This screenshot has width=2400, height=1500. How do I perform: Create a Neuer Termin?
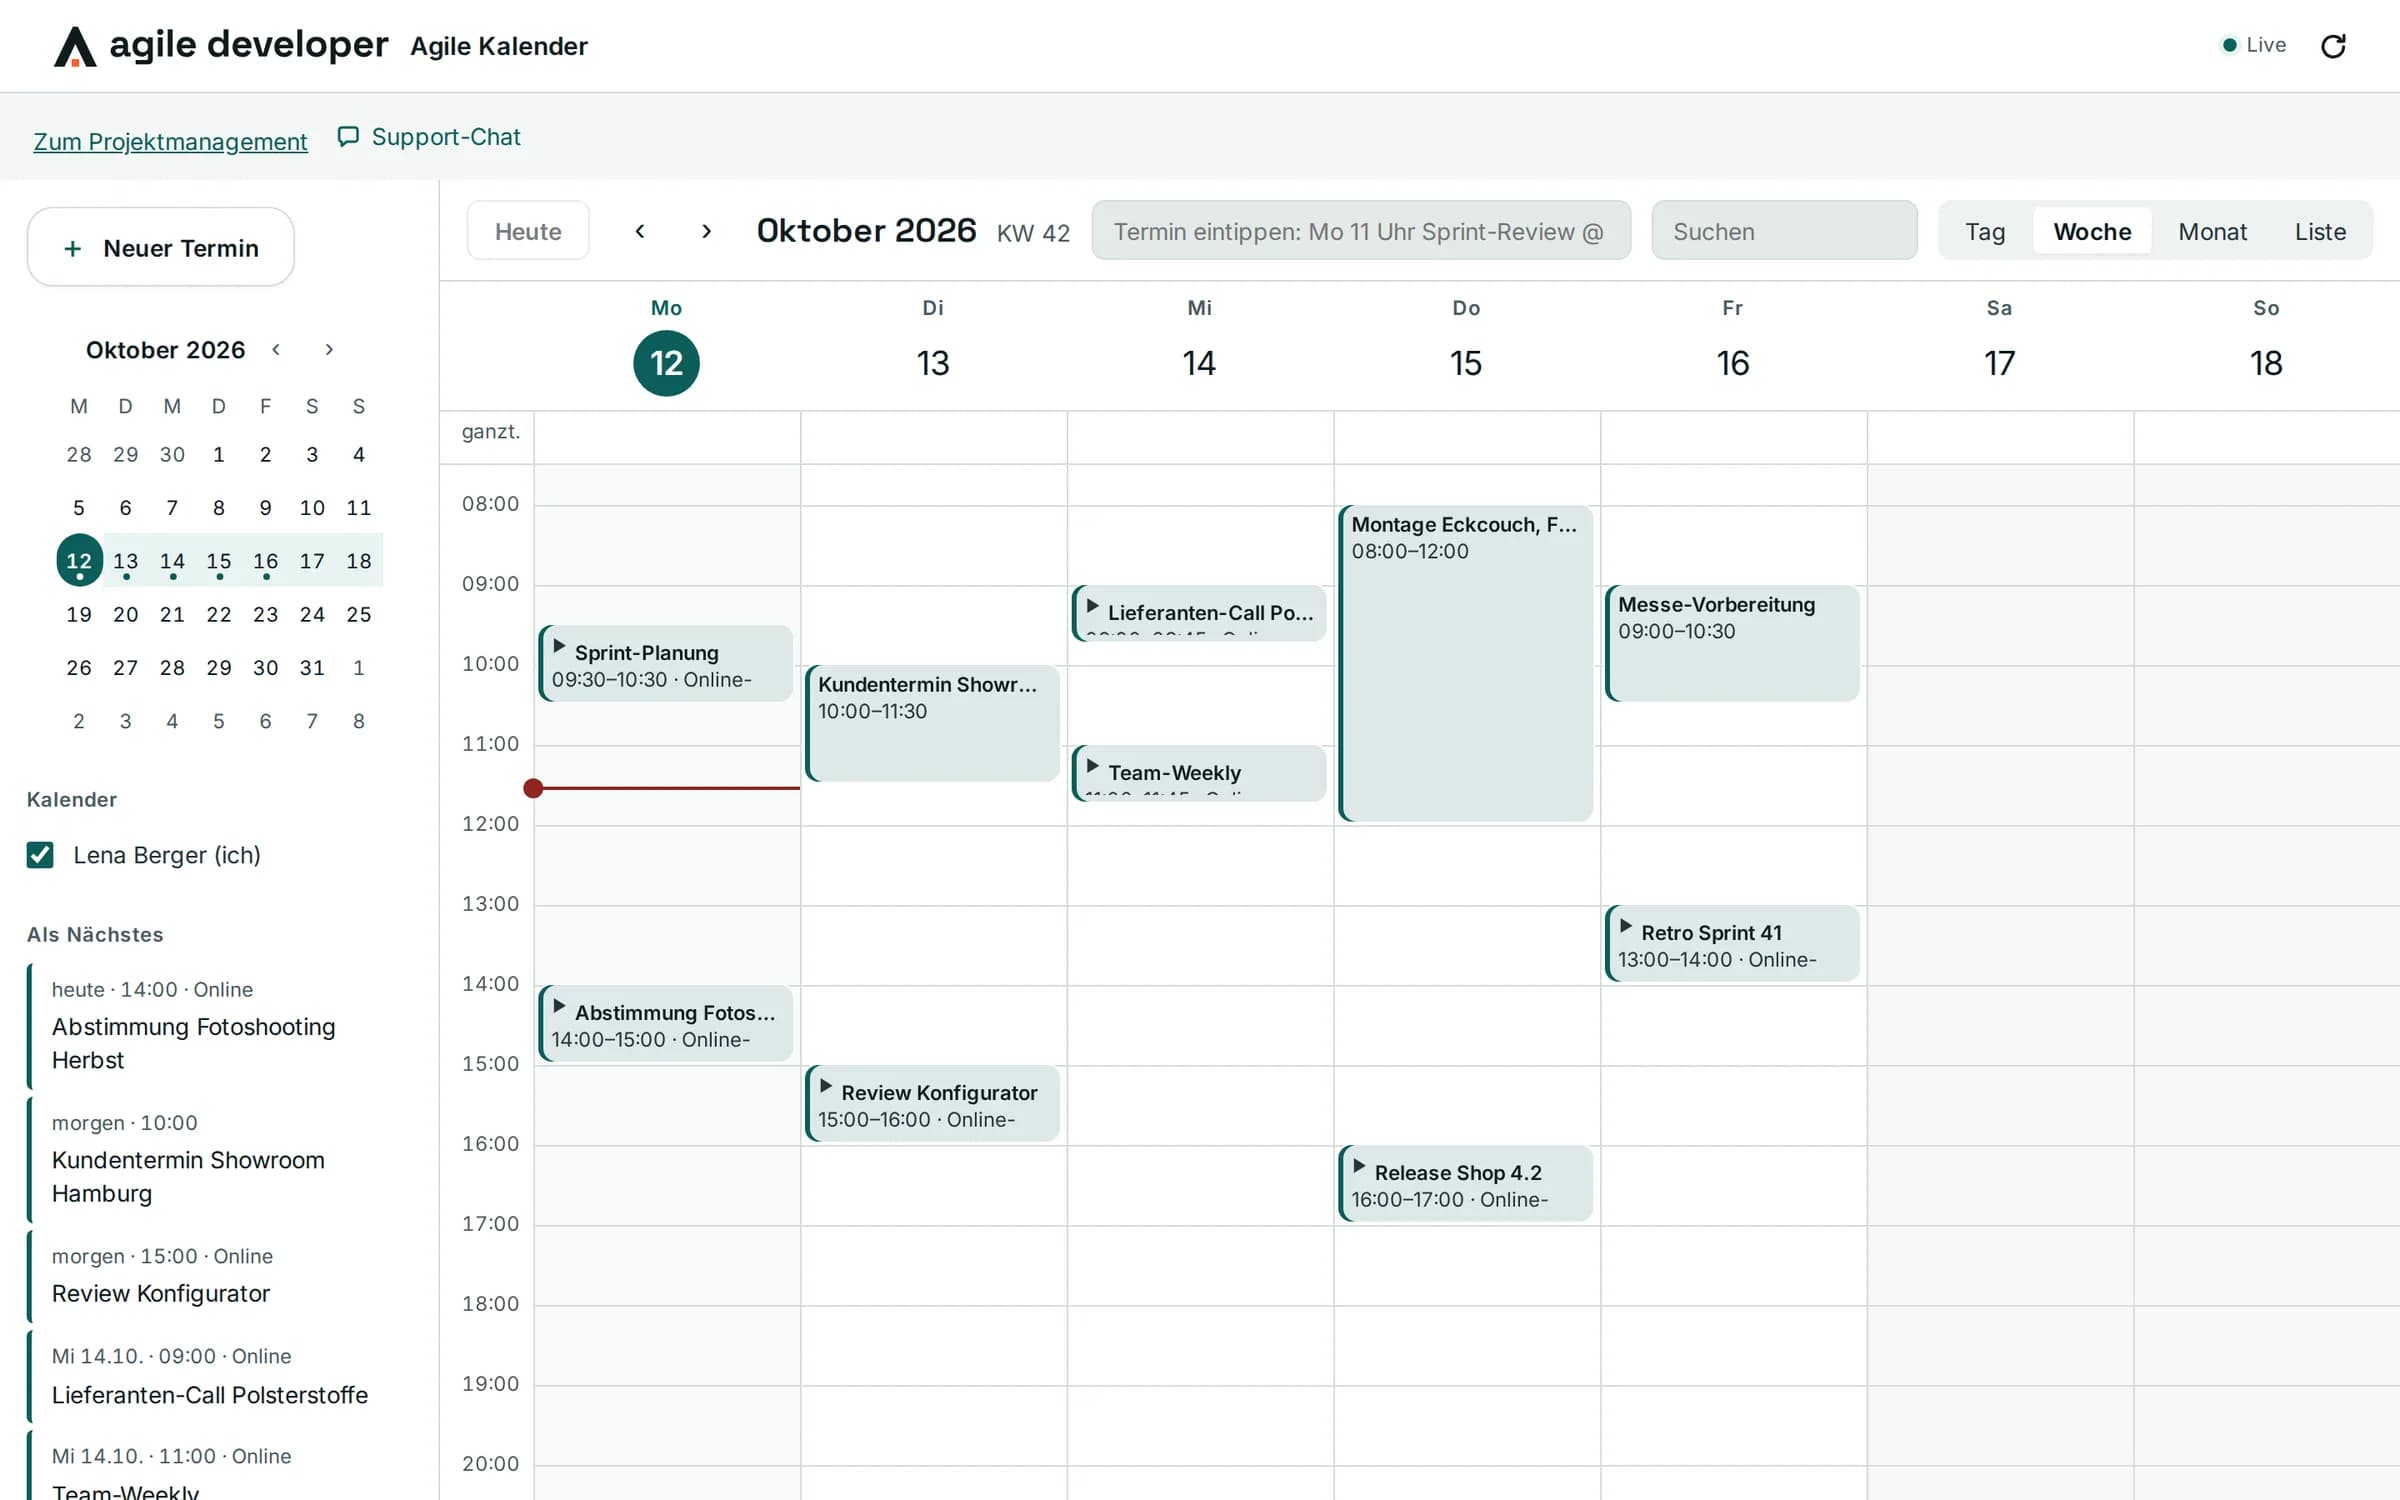[161, 247]
